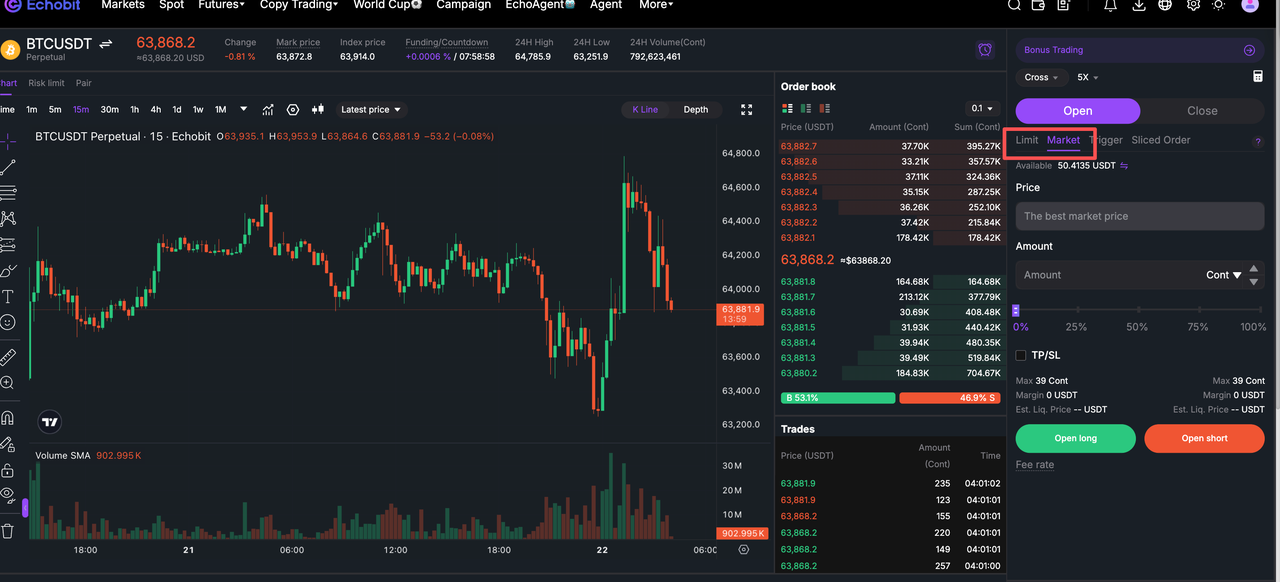1280x582 pixels.
Task: Select the Sliced Order tab
Action: (1161, 140)
